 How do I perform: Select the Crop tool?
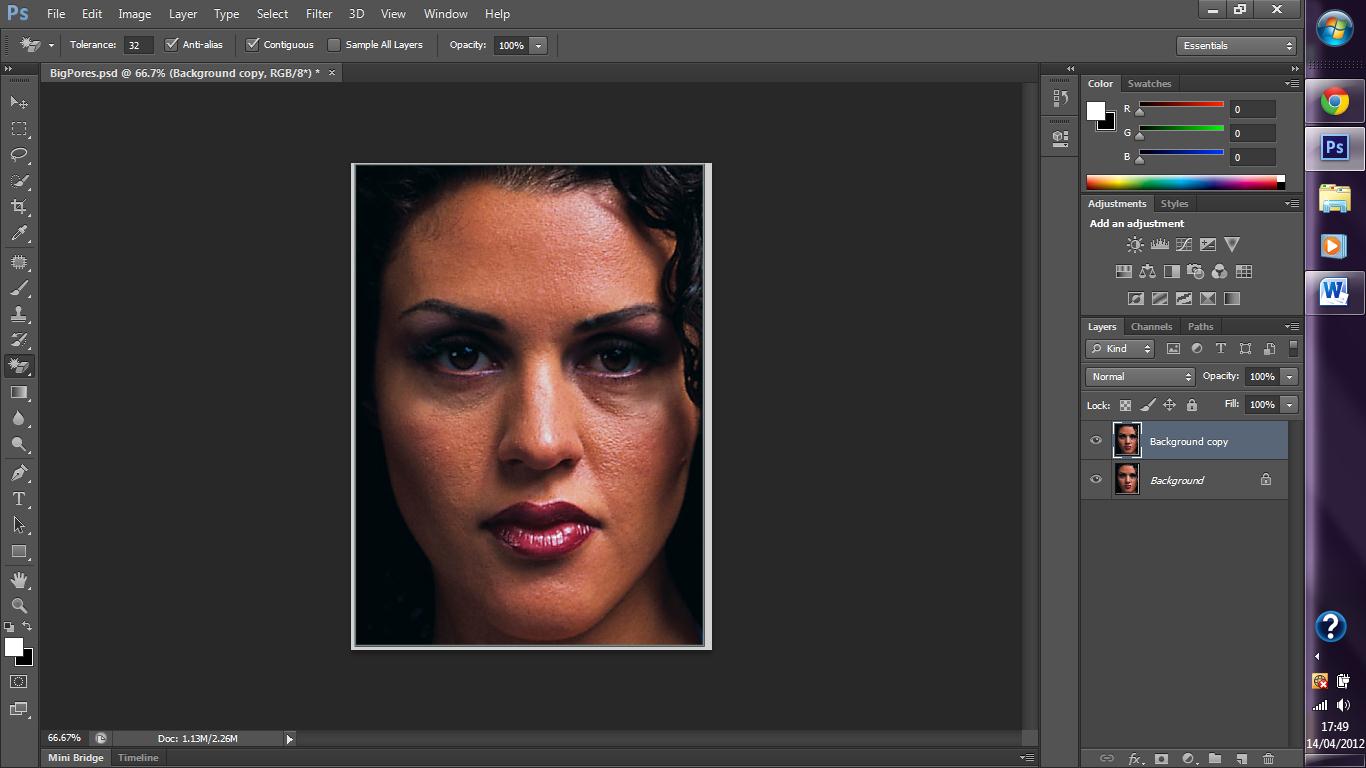[19, 207]
